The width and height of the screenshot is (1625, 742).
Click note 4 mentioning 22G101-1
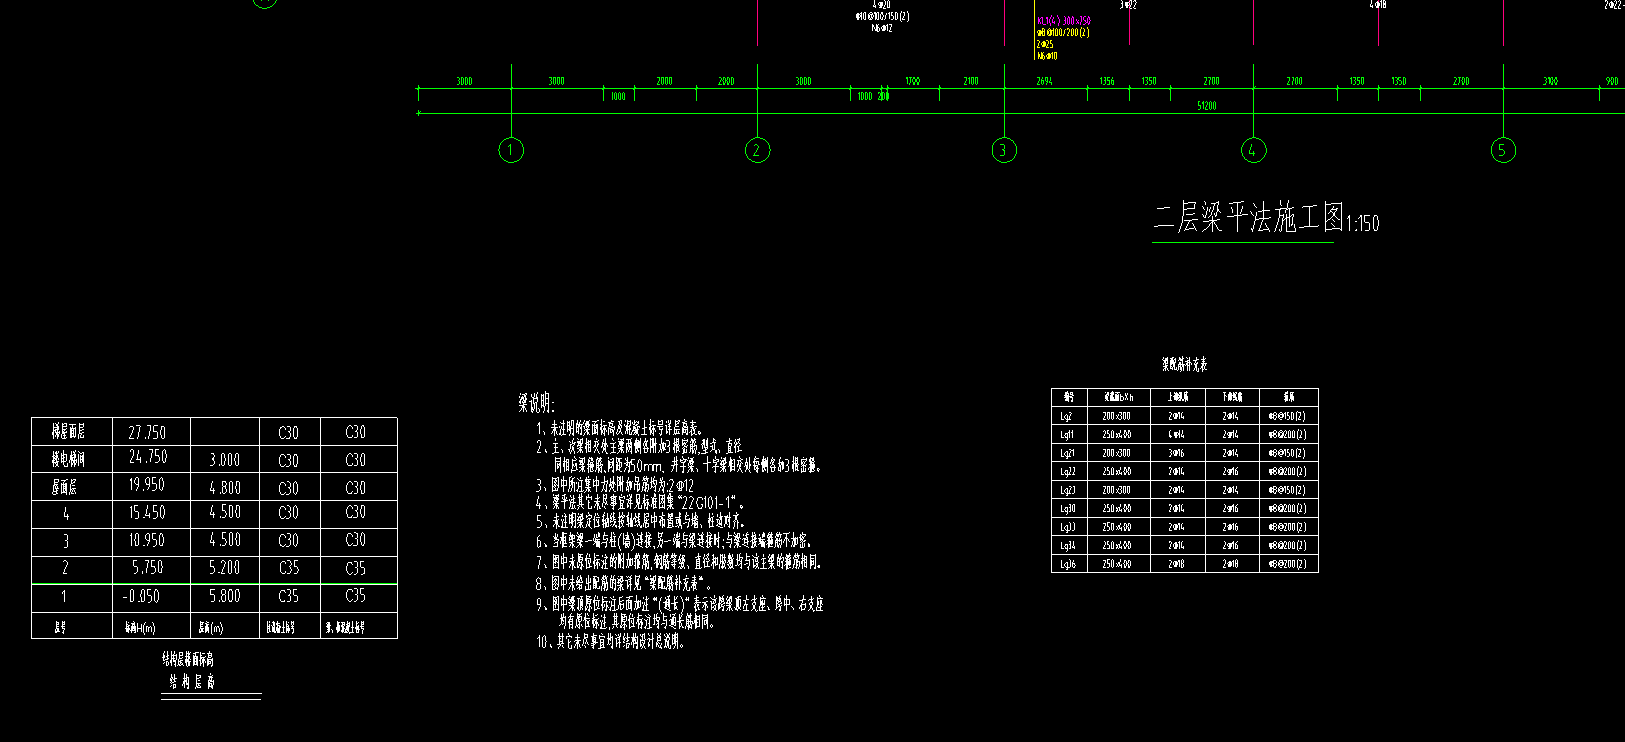point(642,503)
